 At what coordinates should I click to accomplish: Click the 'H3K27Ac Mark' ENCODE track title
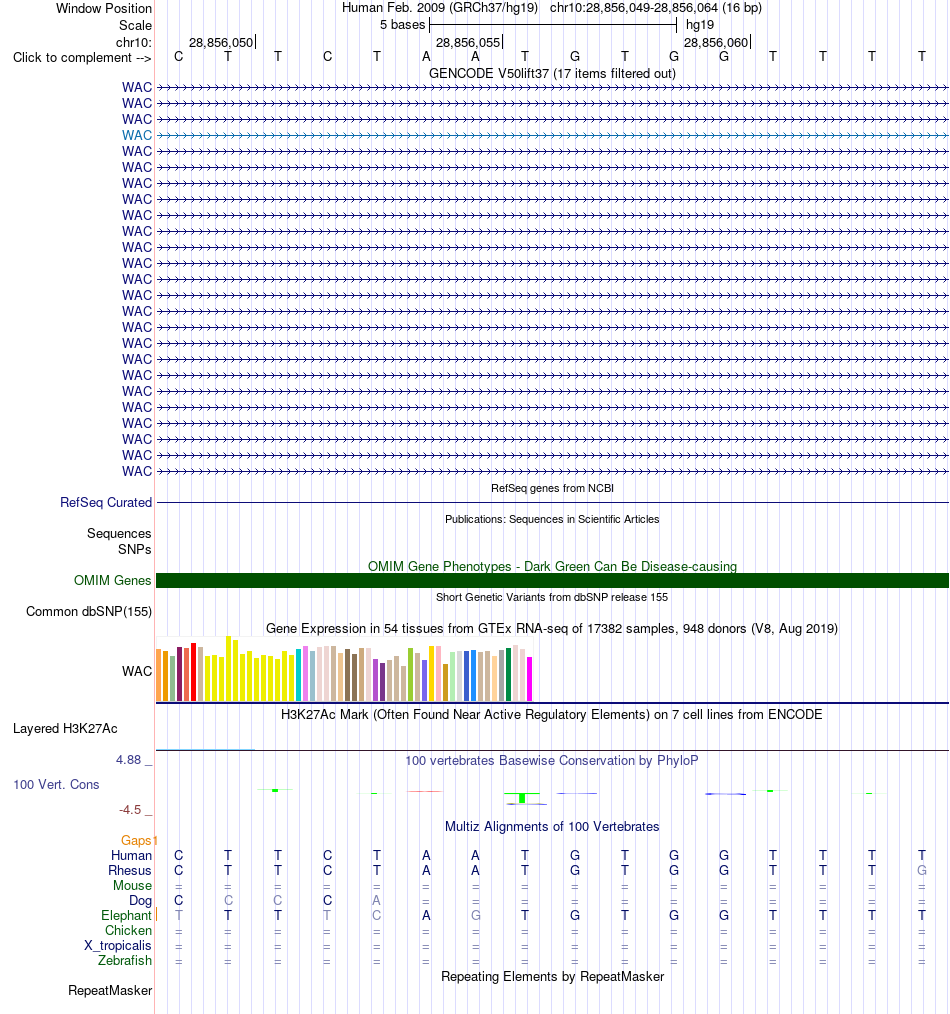click(552, 715)
